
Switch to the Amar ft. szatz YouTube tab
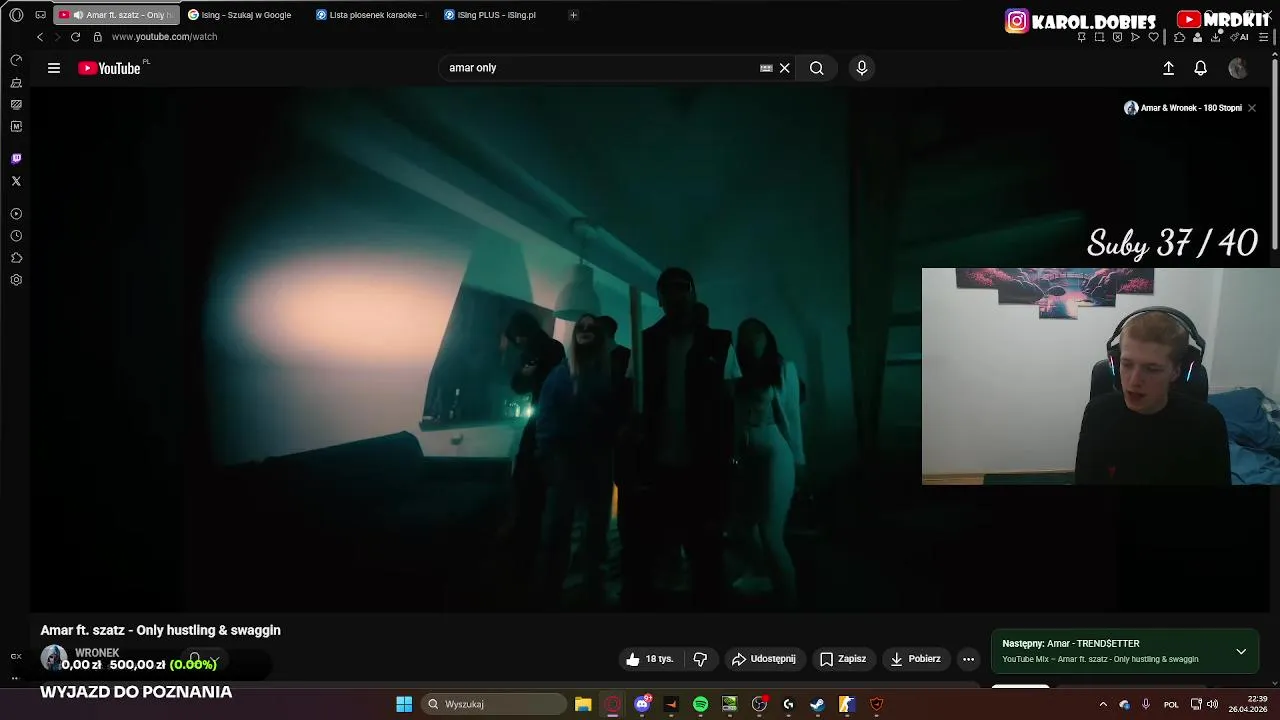(x=115, y=15)
